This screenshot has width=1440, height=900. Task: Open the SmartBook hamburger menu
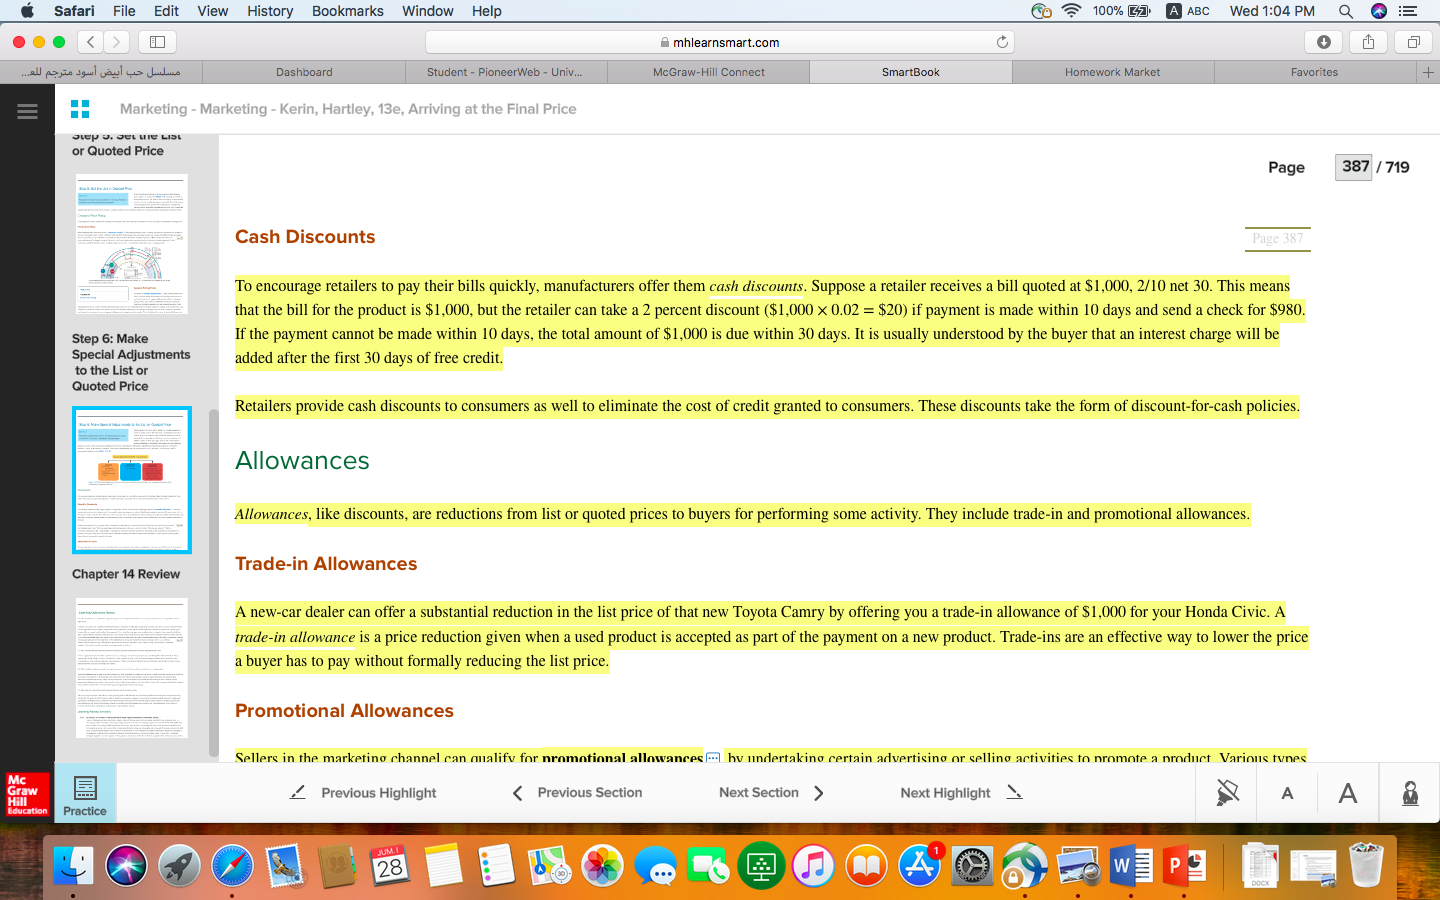point(27,111)
